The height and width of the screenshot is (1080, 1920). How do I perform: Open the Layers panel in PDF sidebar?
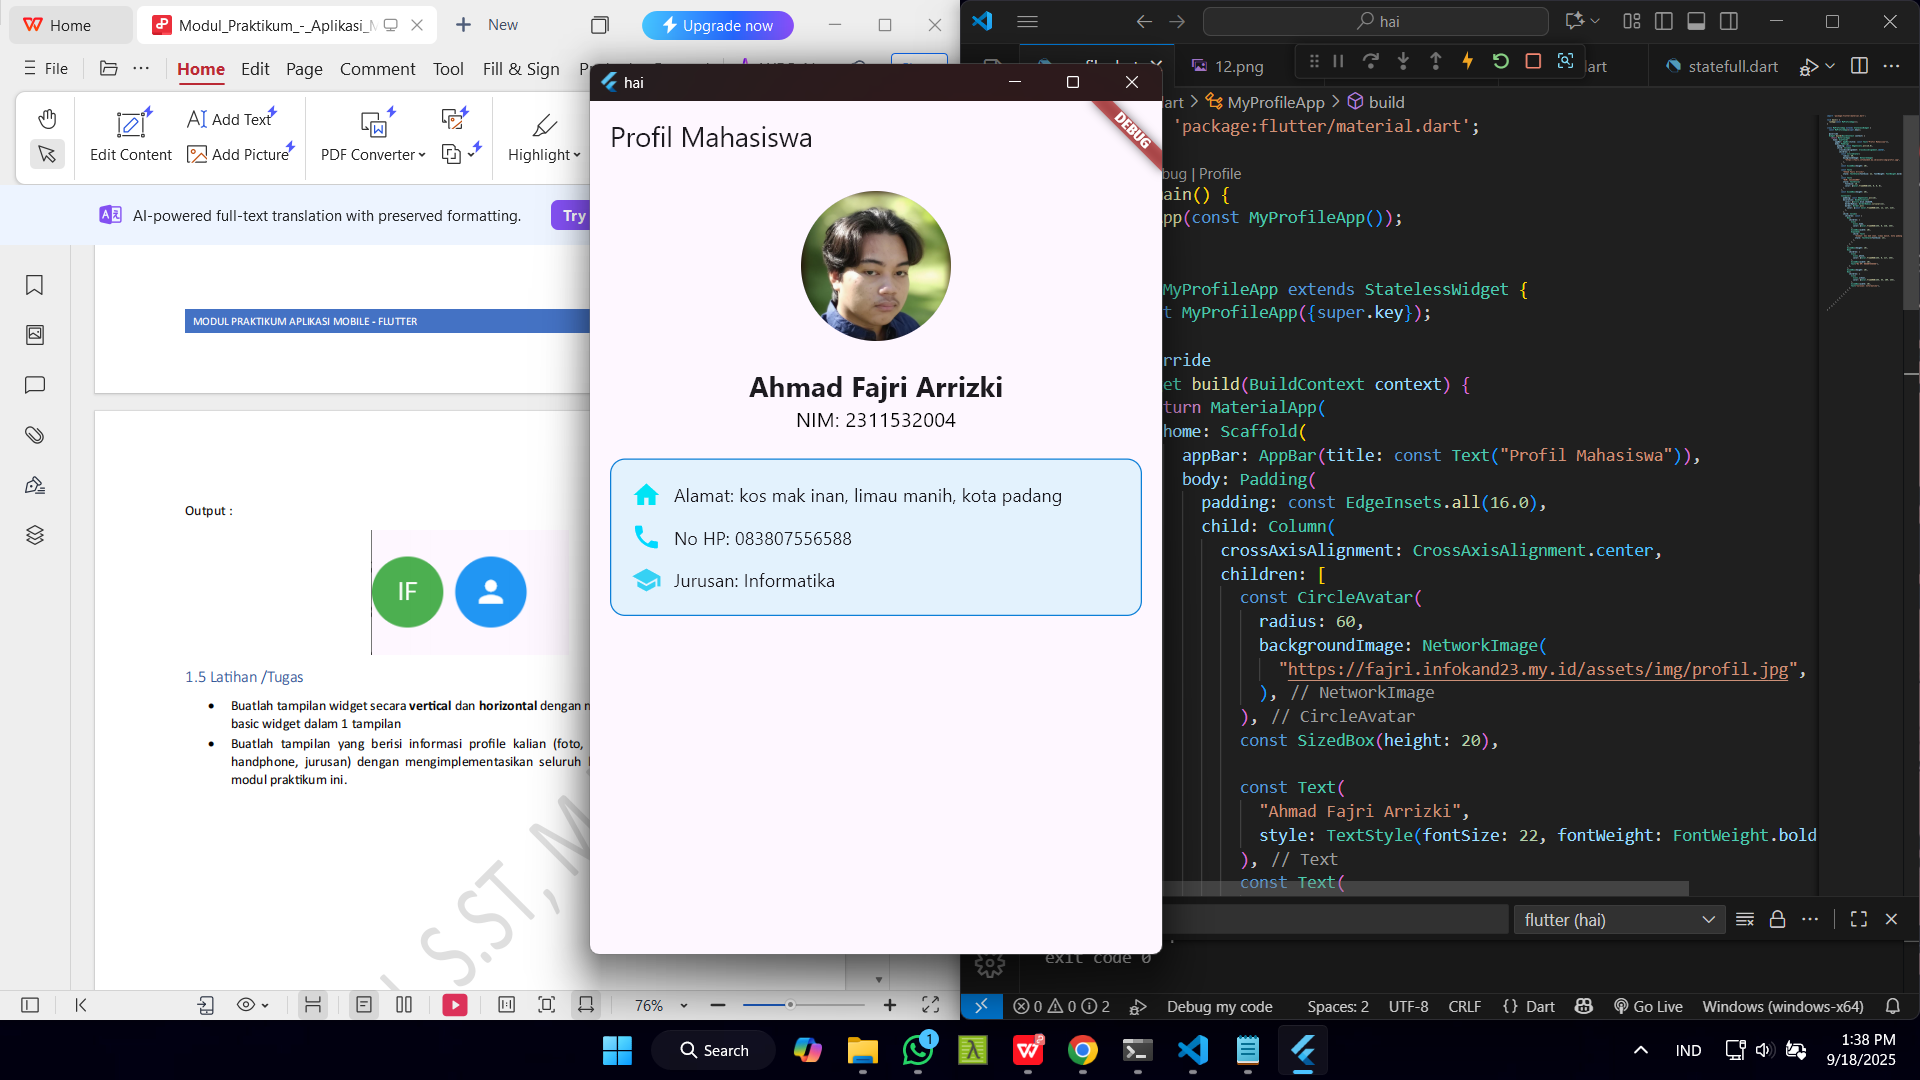pyautogui.click(x=35, y=535)
